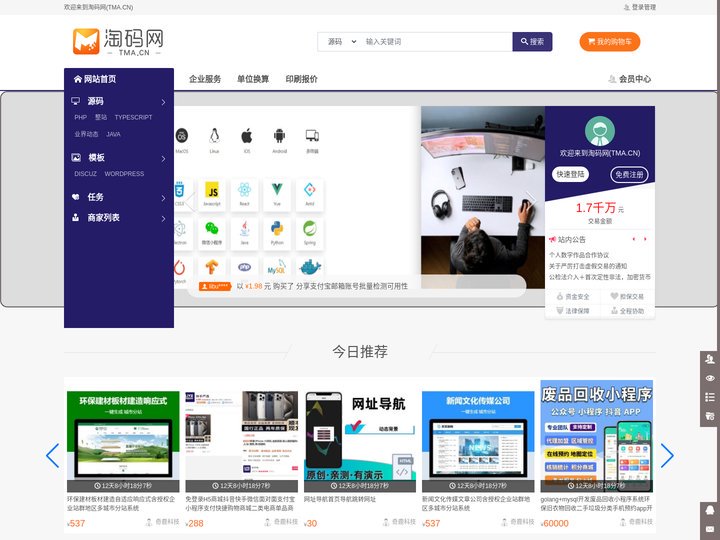720x540 pixels.
Task: Select the Spring leaf tile
Action: pyautogui.click(x=310, y=232)
